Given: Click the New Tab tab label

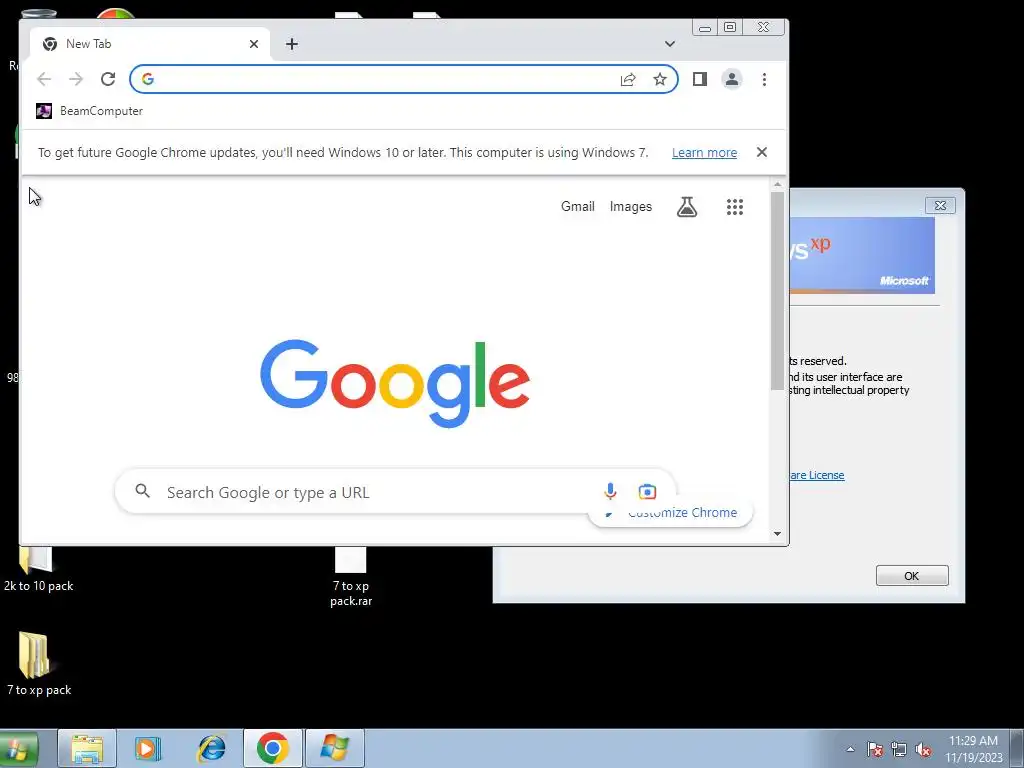Looking at the screenshot, I should point(88,44).
